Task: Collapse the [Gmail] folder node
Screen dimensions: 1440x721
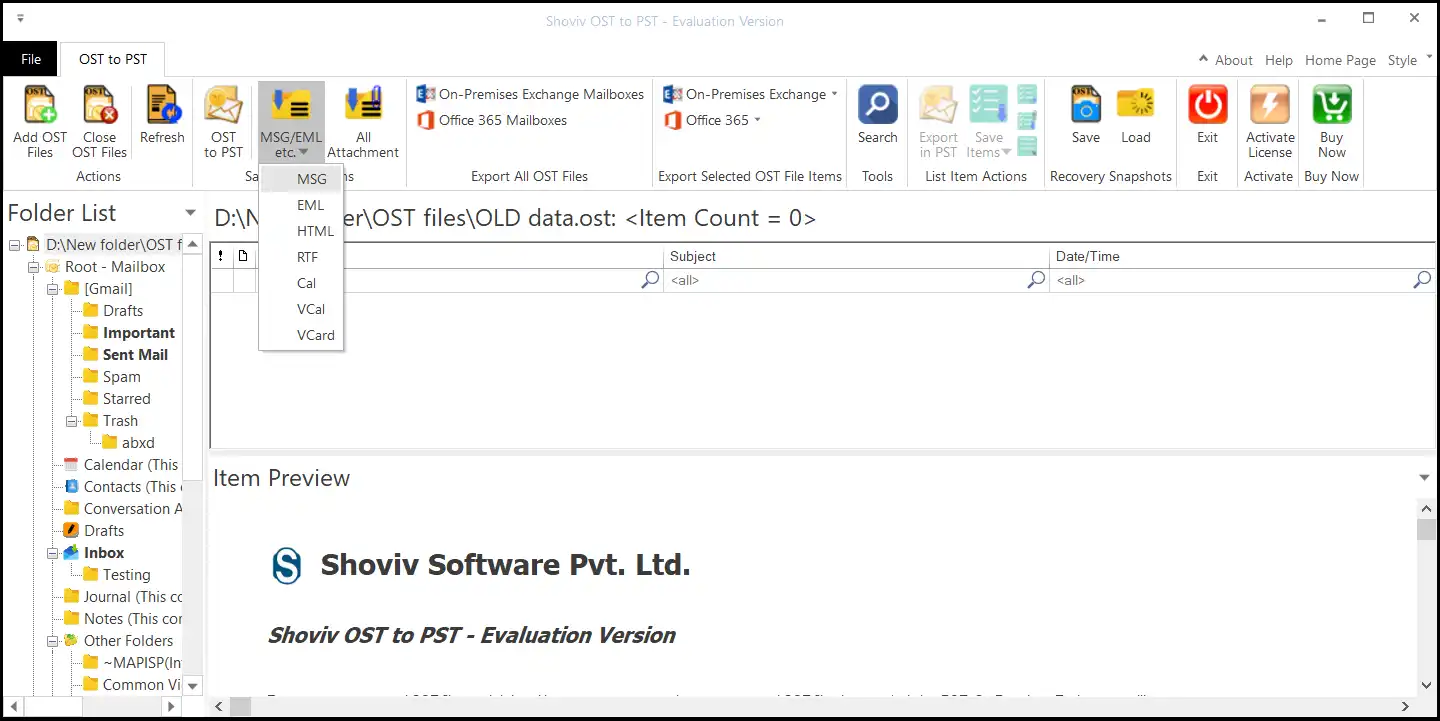Action: click(x=52, y=289)
